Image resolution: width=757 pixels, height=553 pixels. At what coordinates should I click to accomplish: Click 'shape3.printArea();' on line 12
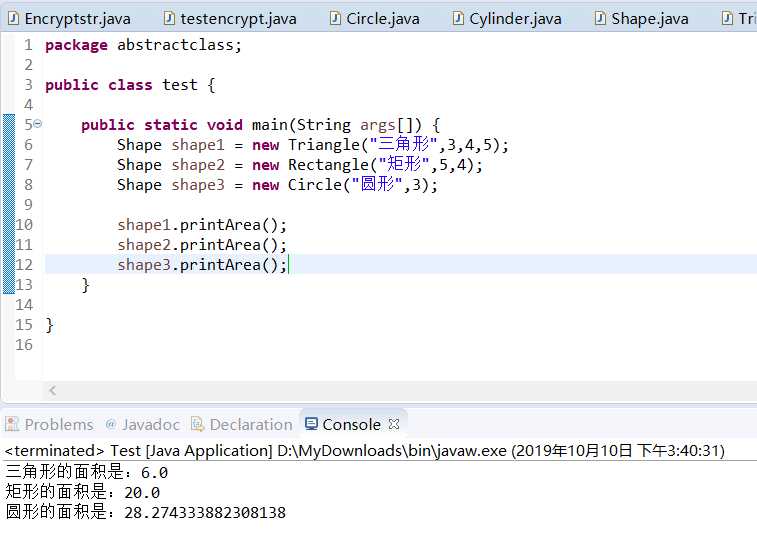202,265
